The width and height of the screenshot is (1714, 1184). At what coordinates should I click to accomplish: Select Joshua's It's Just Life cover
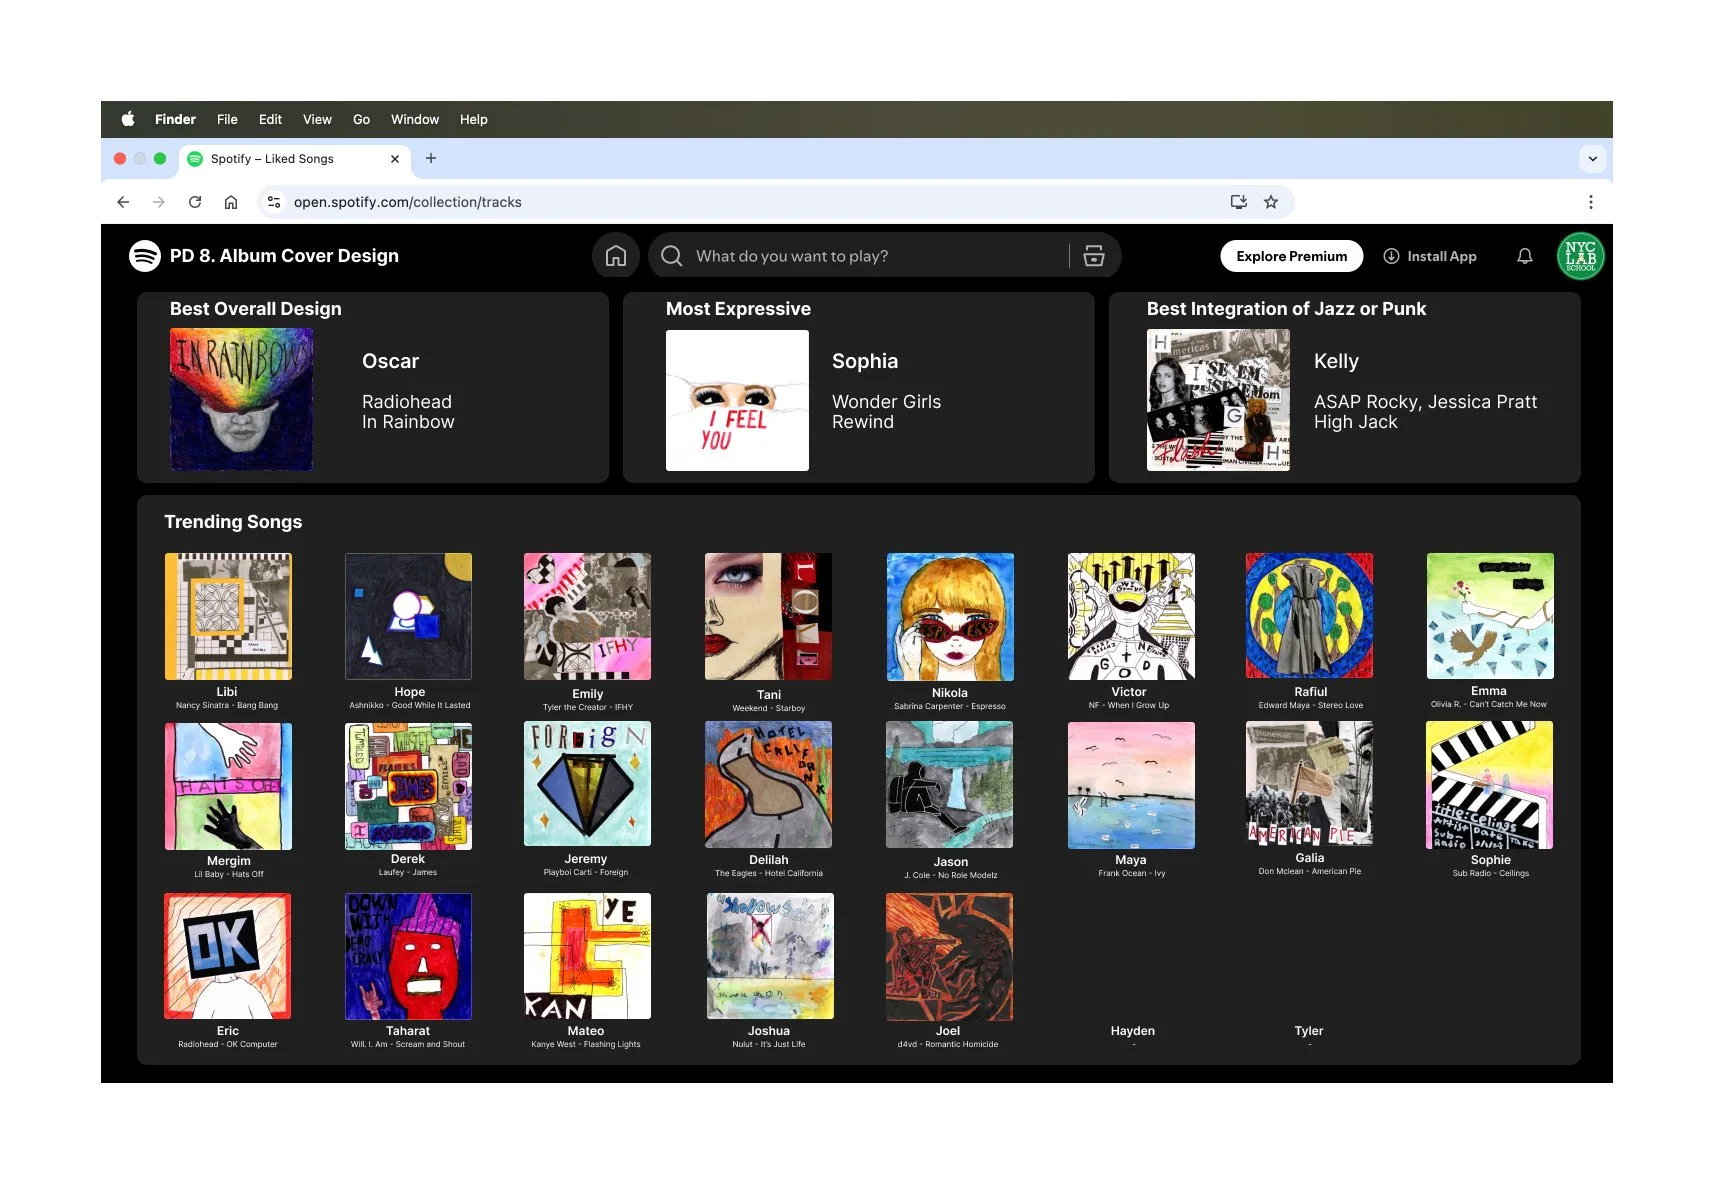(x=770, y=956)
